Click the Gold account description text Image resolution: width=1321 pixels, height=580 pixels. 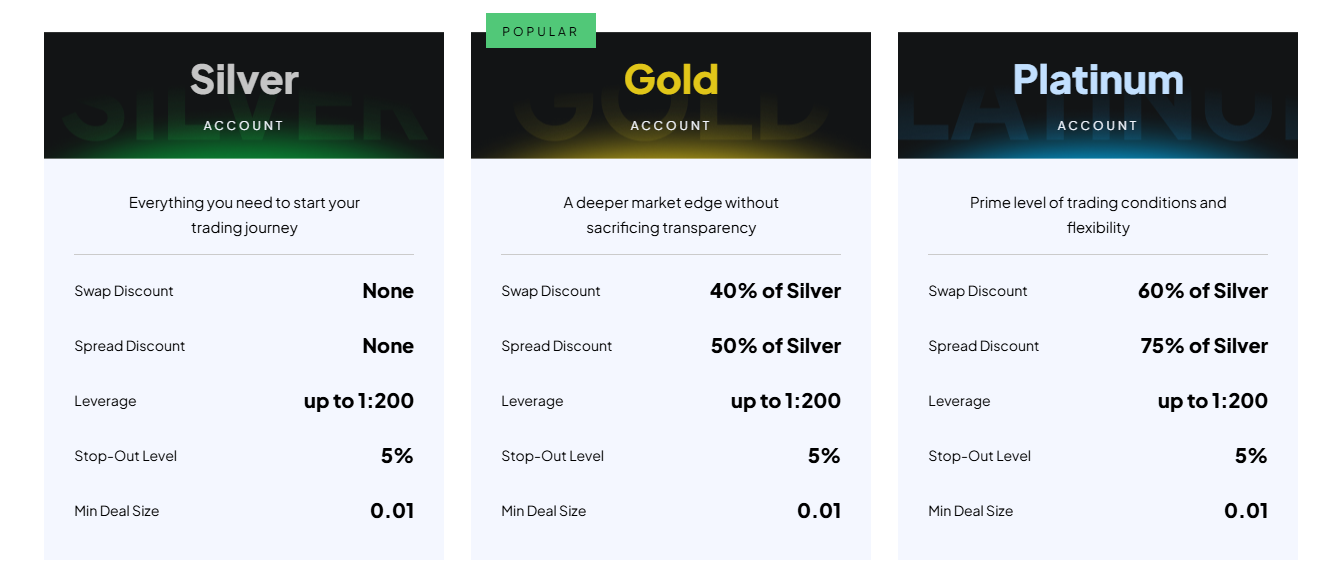671,215
